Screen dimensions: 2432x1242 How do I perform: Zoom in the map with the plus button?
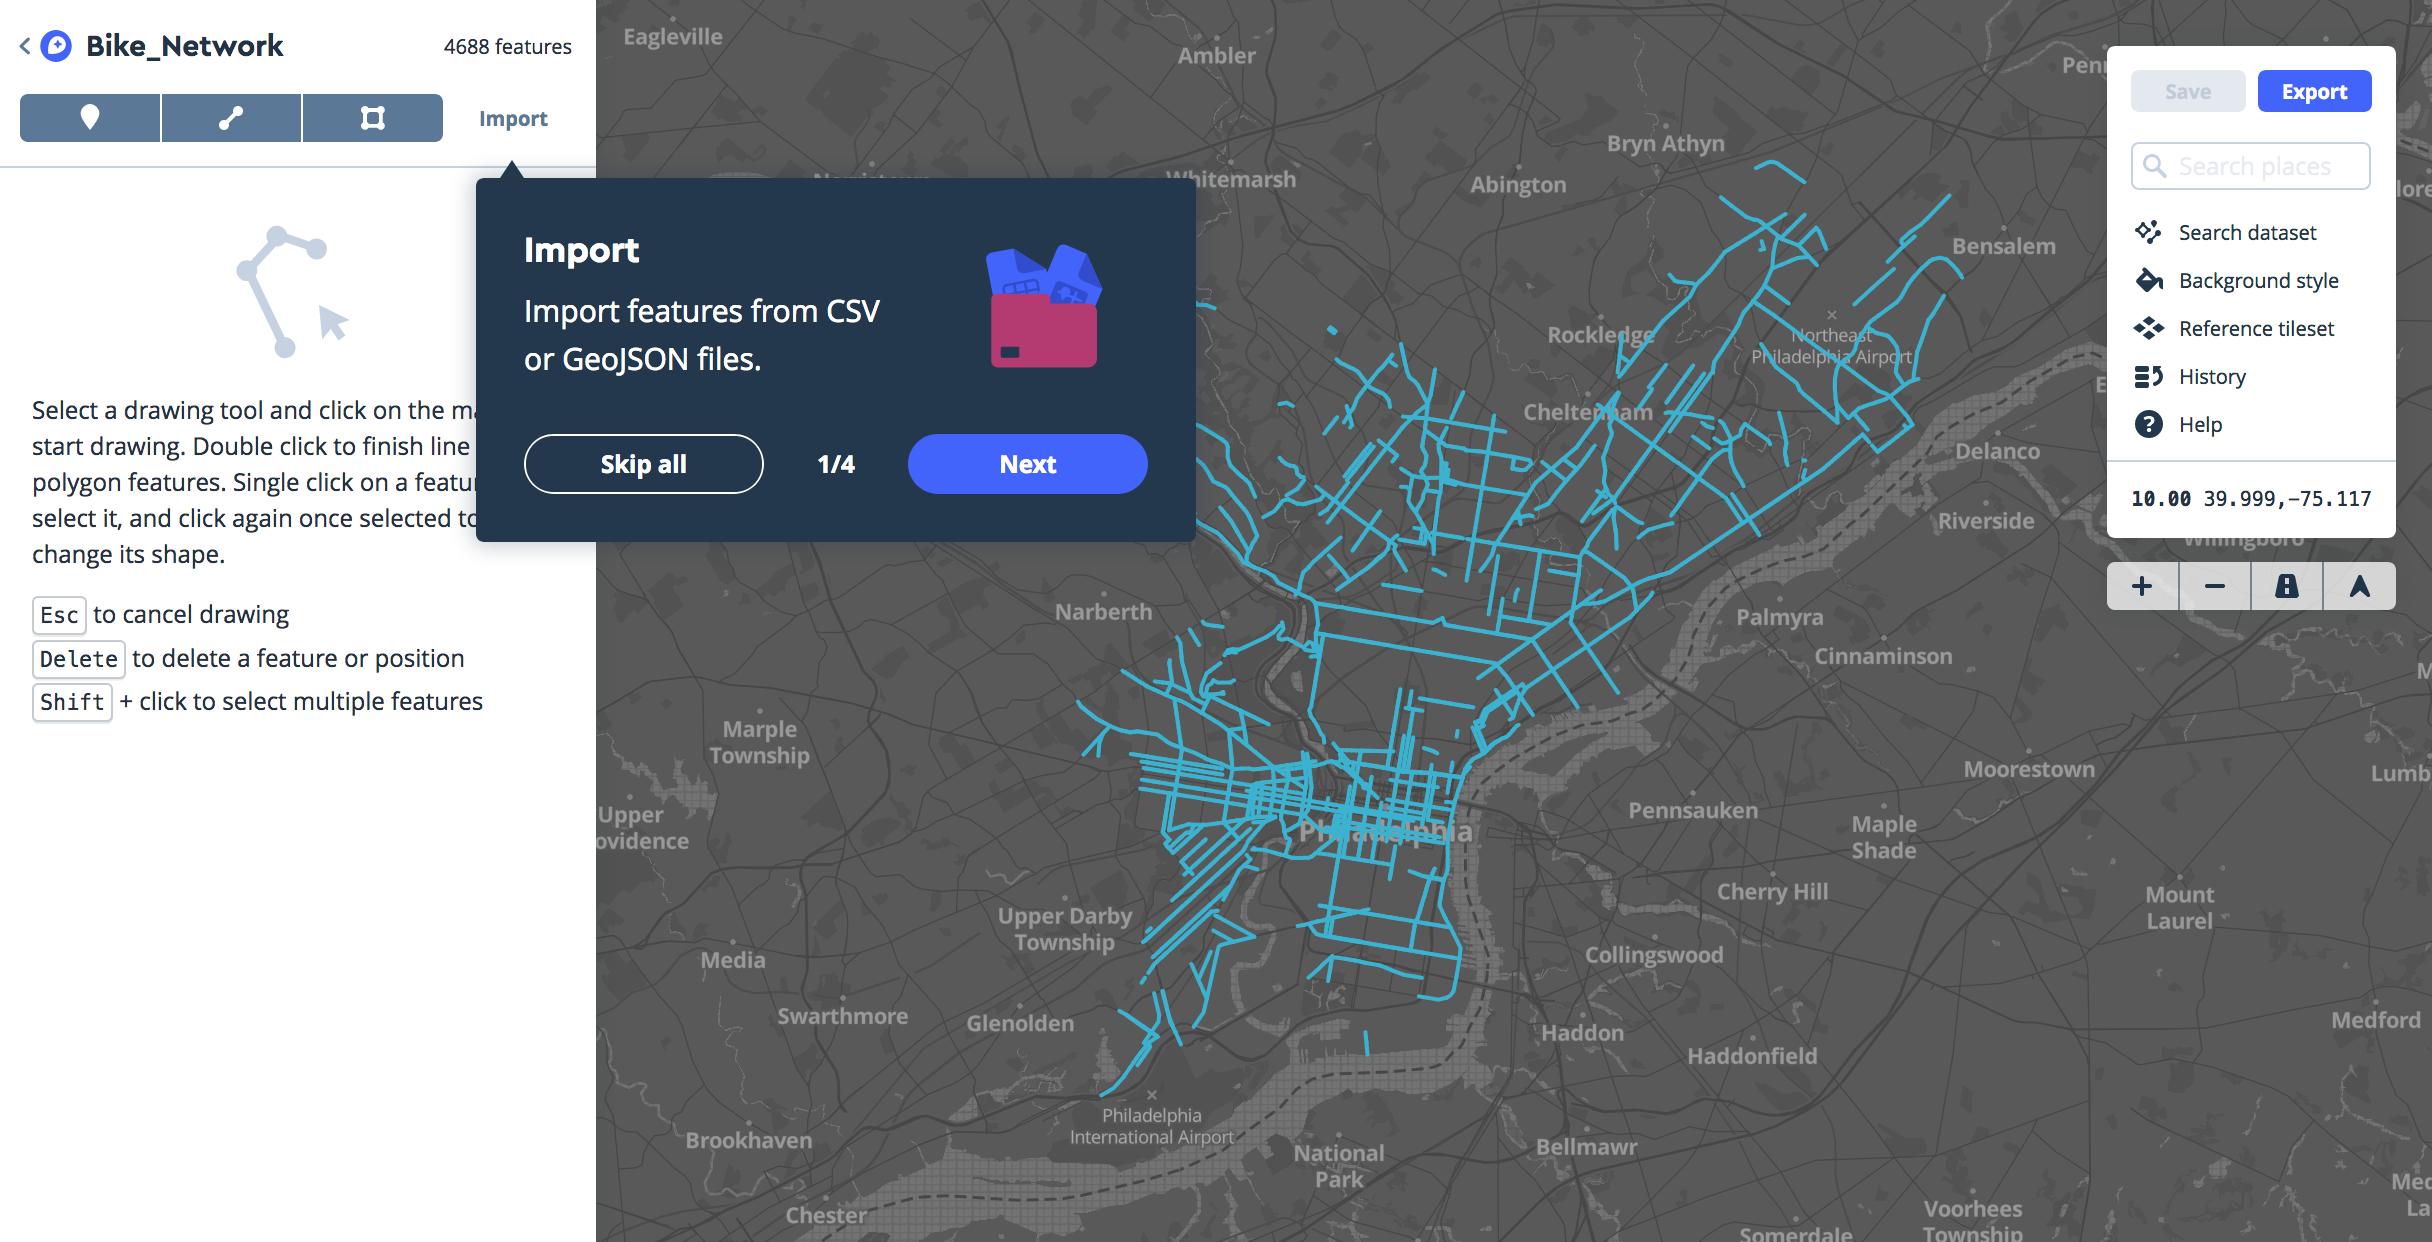pyautogui.click(x=2142, y=586)
